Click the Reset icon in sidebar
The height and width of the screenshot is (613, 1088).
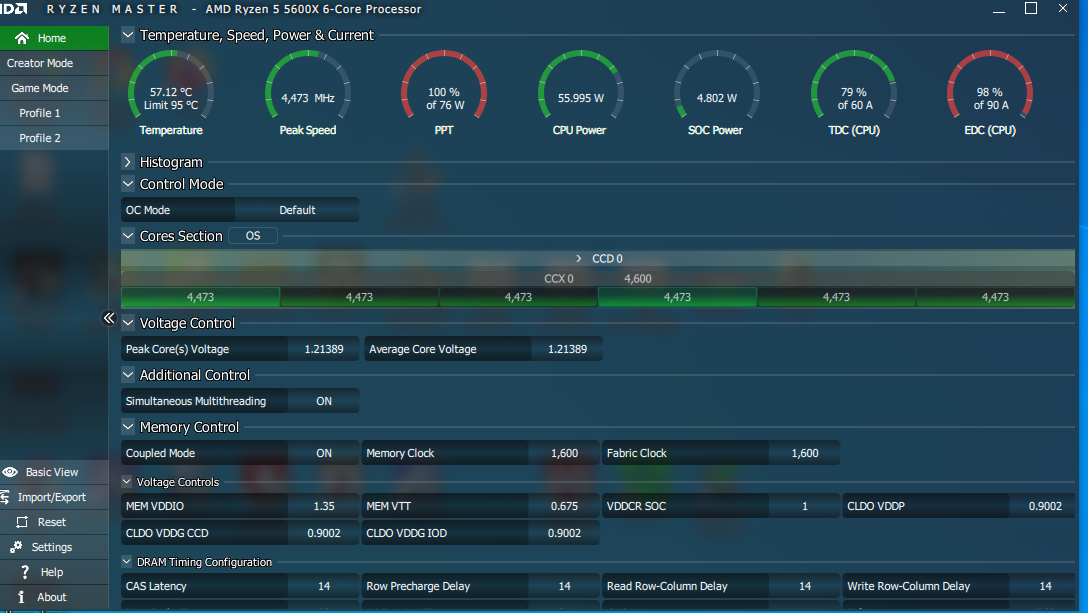click(22, 522)
